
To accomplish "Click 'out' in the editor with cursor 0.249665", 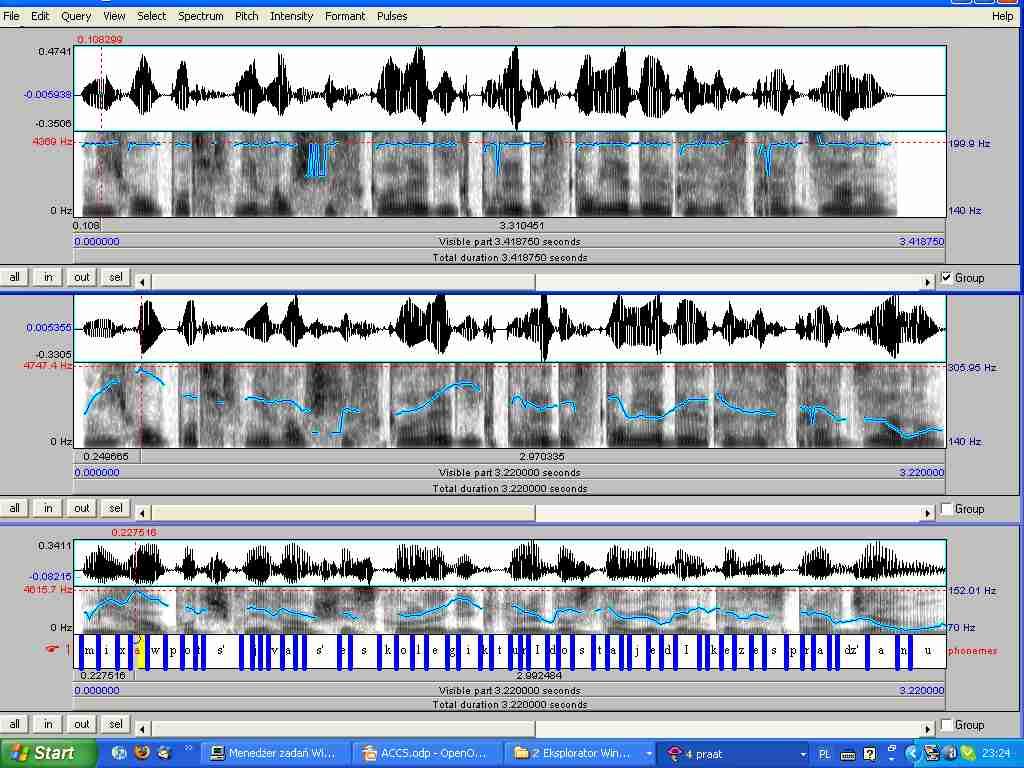I will [82, 508].
